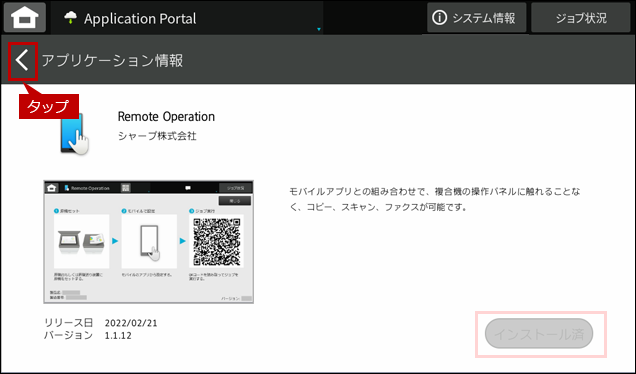
Task: Click the red タップ callout label
Action: pyautogui.click(x=49, y=106)
